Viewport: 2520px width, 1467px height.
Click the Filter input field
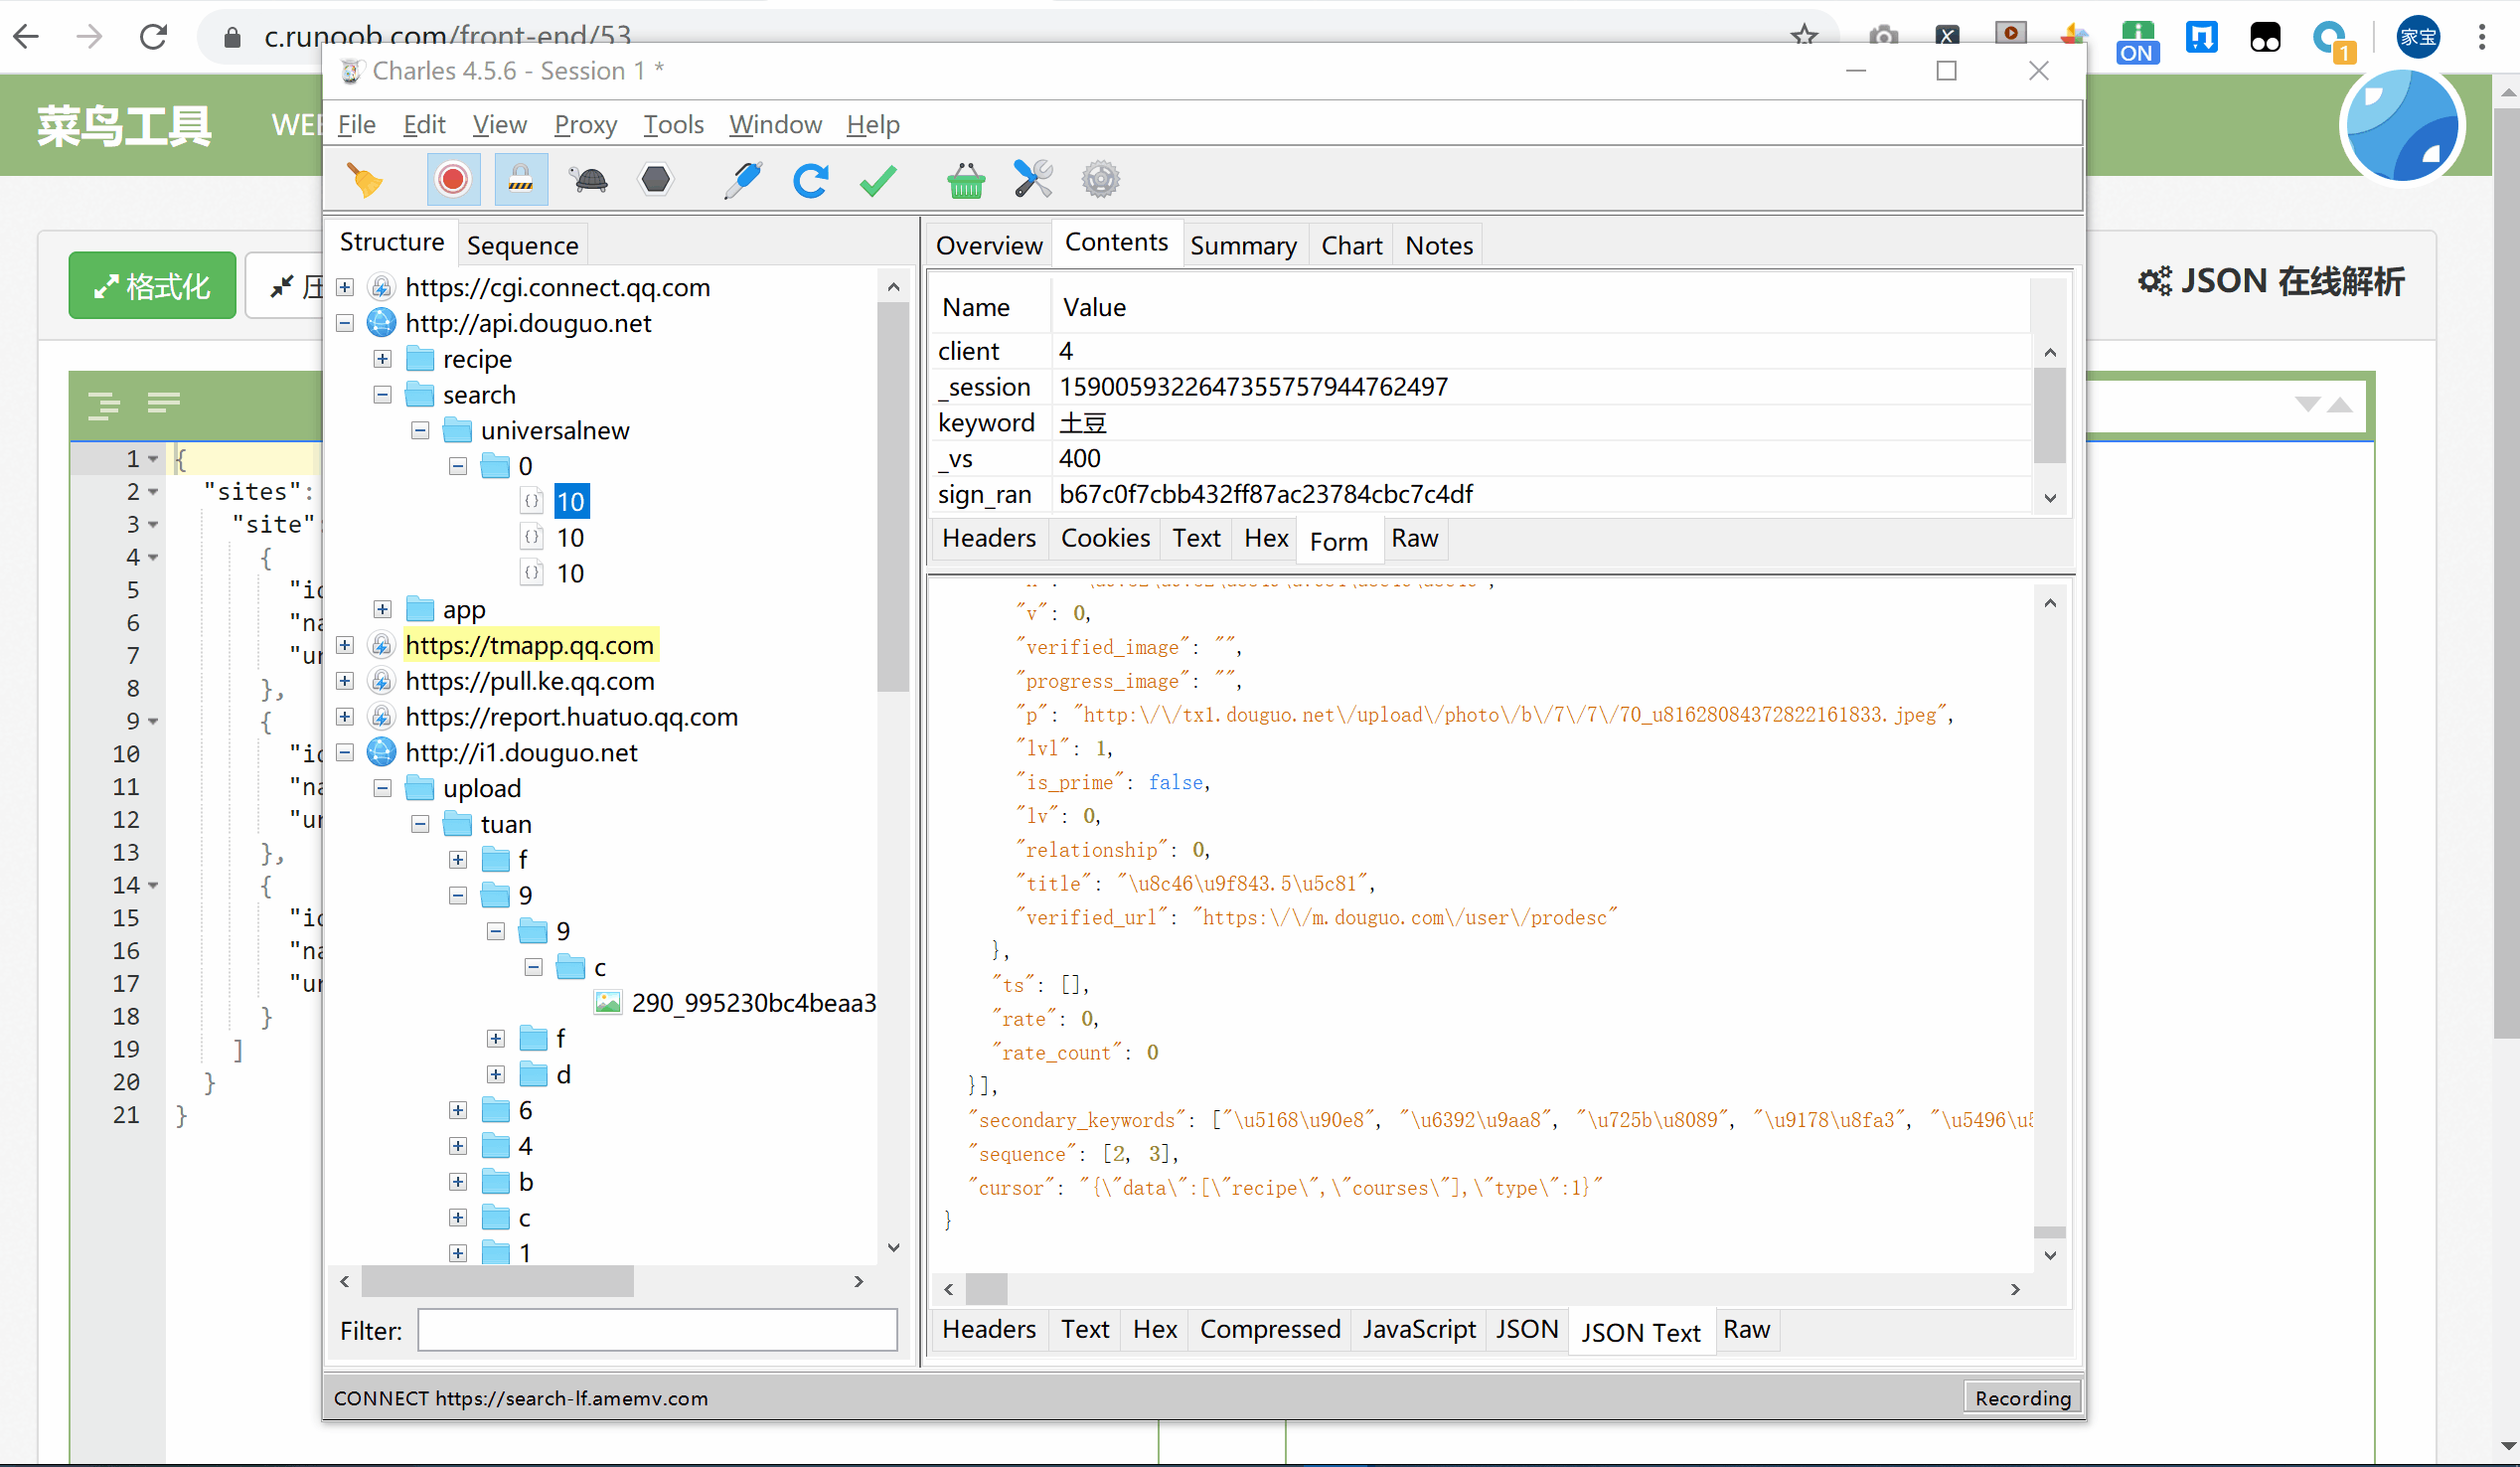(x=657, y=1331)
